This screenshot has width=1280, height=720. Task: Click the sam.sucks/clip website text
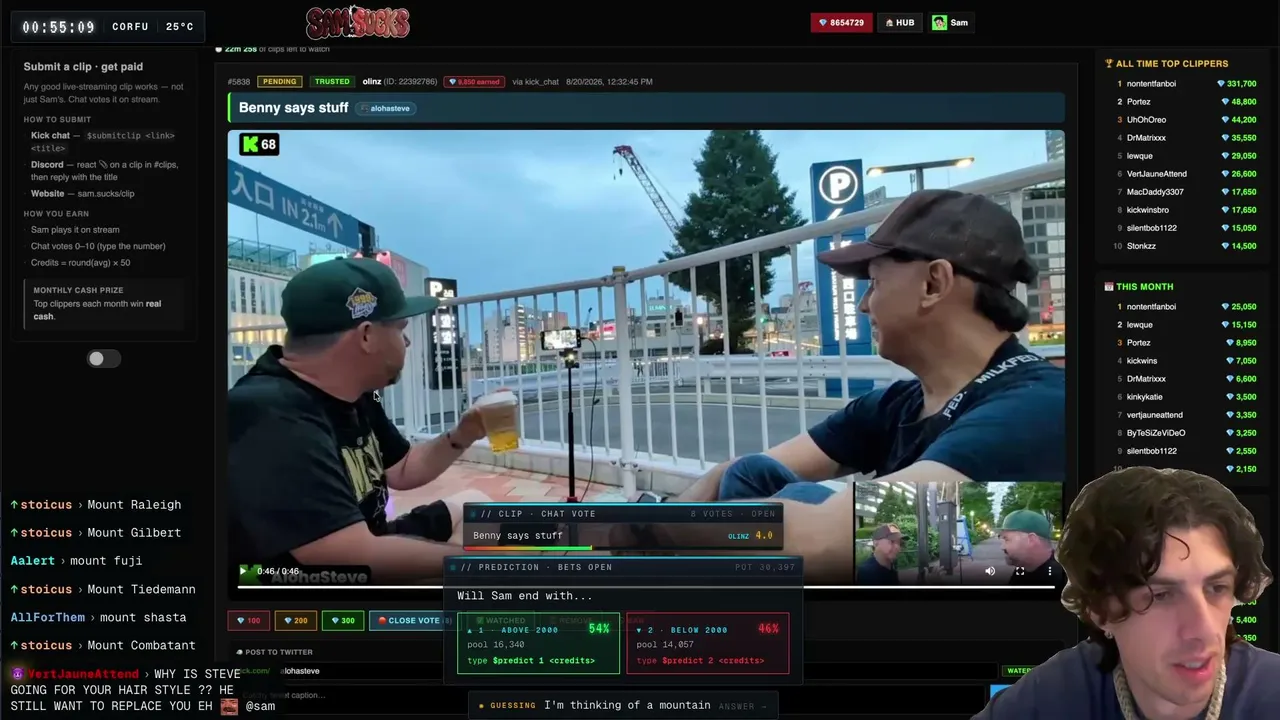(x=106, y=194)
